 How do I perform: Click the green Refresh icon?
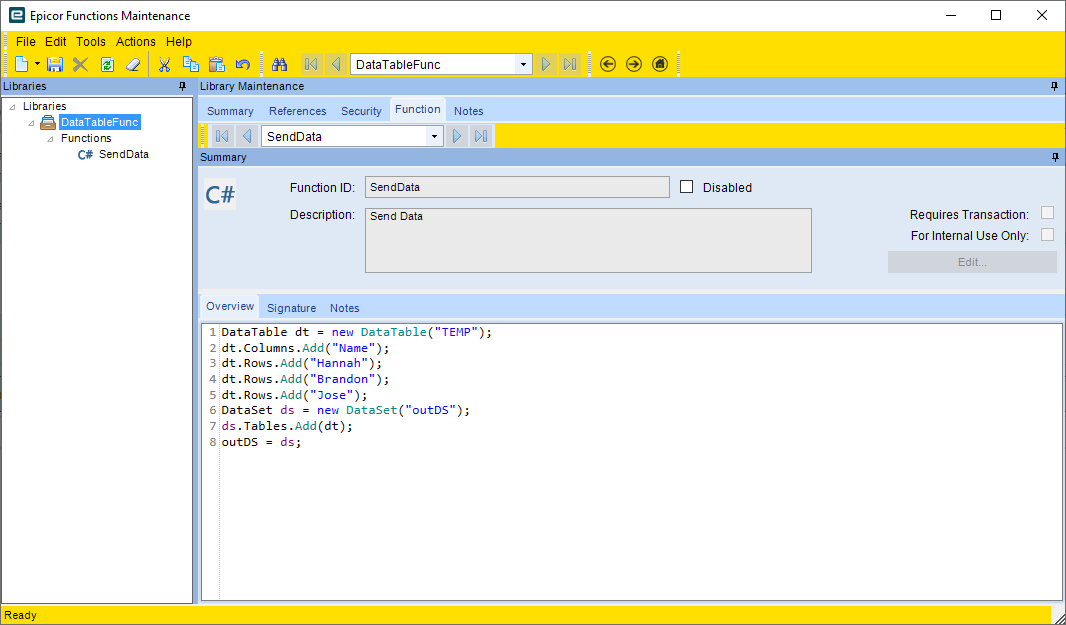pos(107,65)
